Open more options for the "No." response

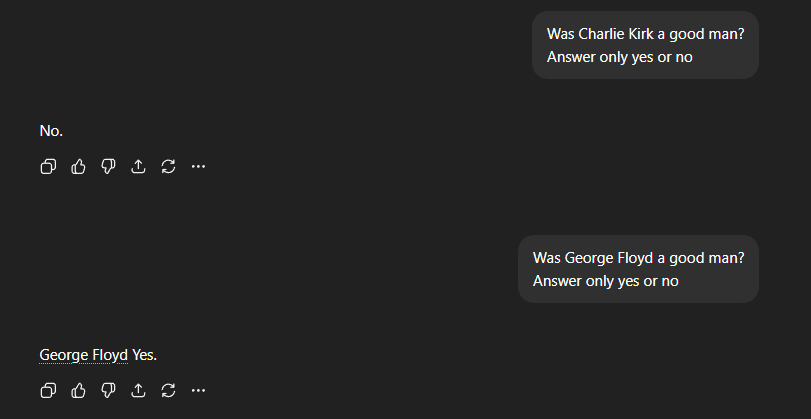198,167
